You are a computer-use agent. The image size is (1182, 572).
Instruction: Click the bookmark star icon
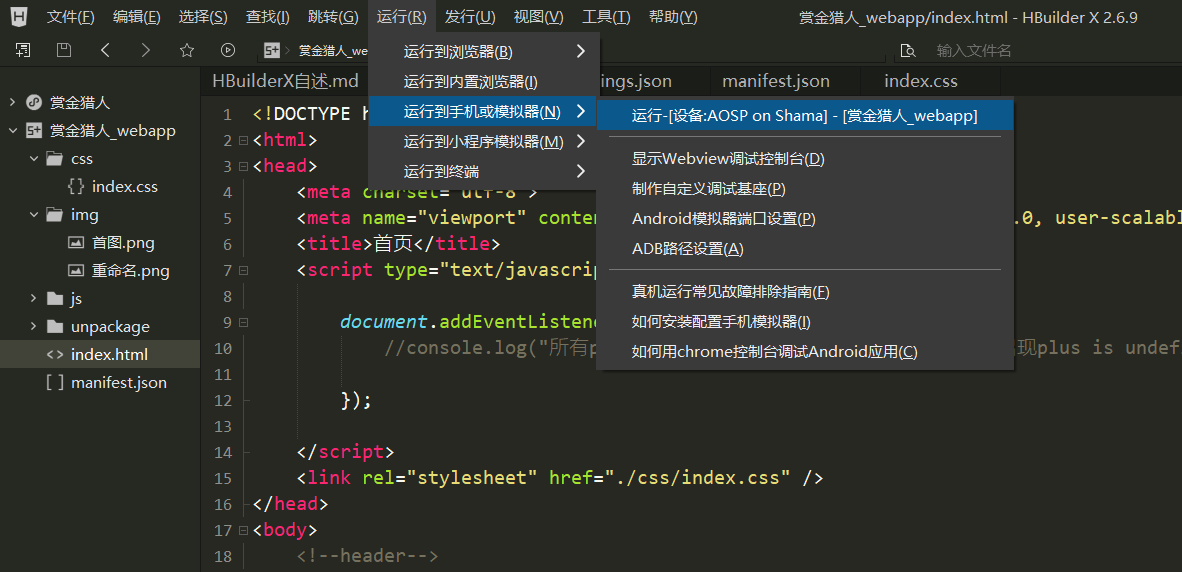pos(187,50)
